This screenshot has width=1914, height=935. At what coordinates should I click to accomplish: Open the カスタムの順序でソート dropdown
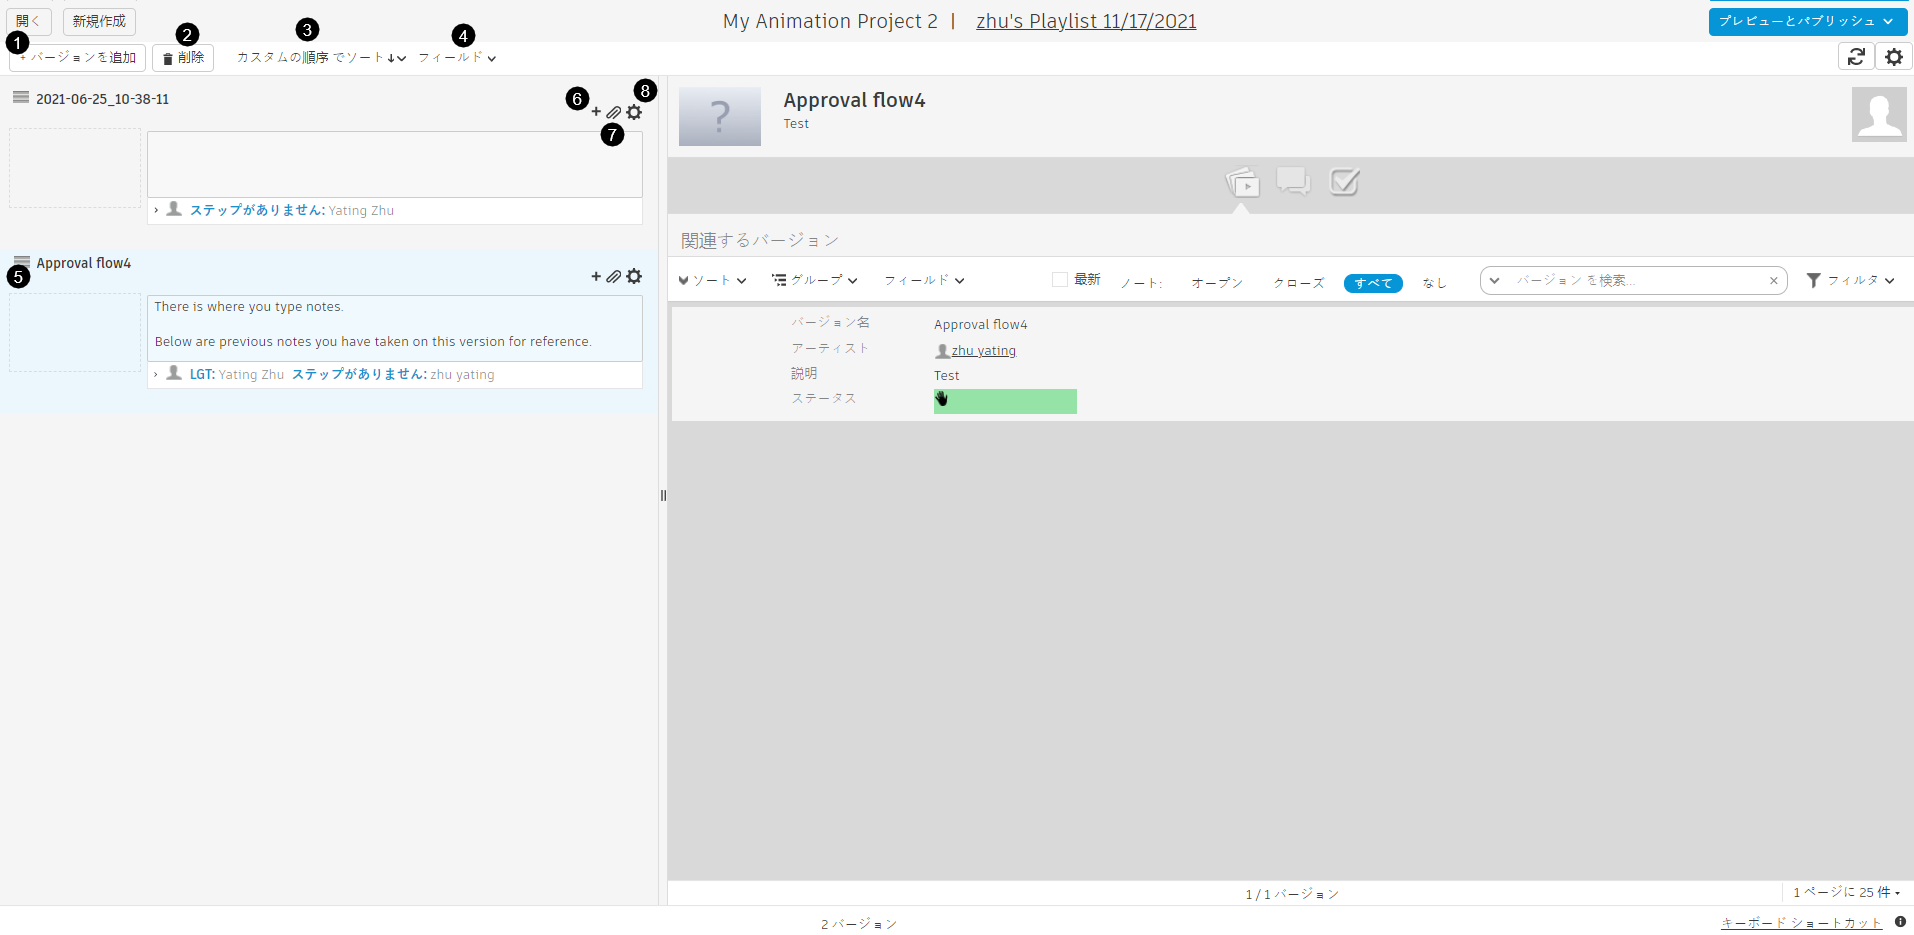[x=321, y=57]
